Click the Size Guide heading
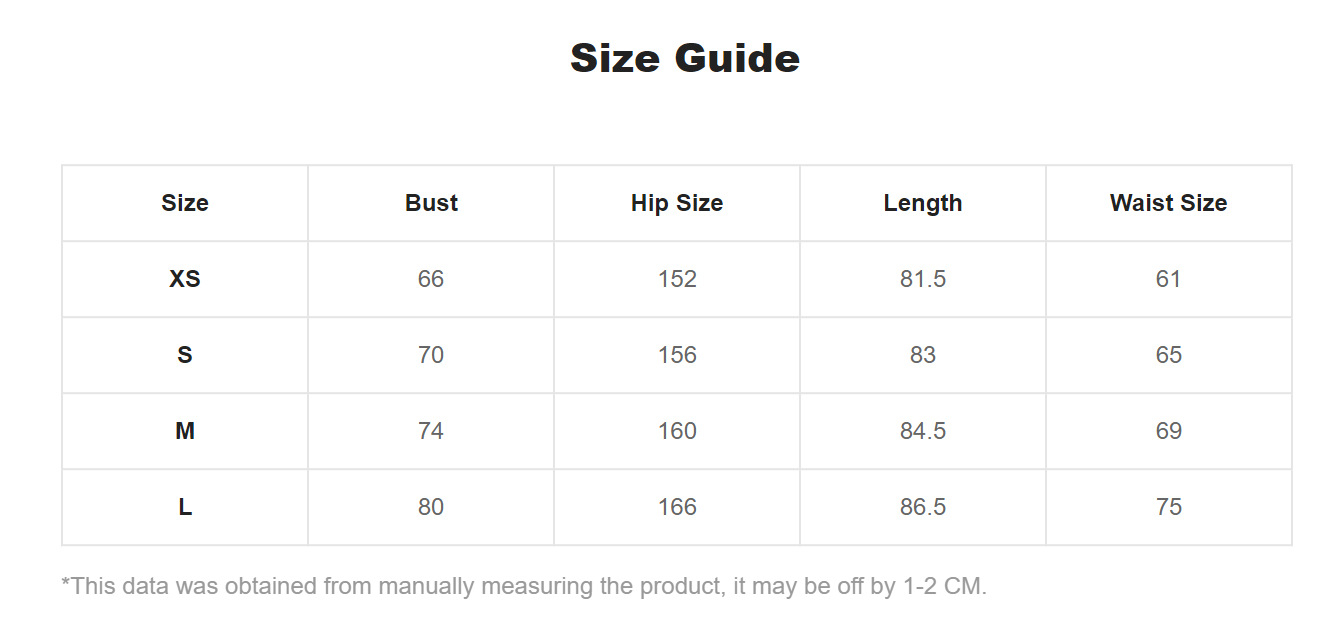The image size is (1344, 620). pyautogui.click(x=685, y=58)
